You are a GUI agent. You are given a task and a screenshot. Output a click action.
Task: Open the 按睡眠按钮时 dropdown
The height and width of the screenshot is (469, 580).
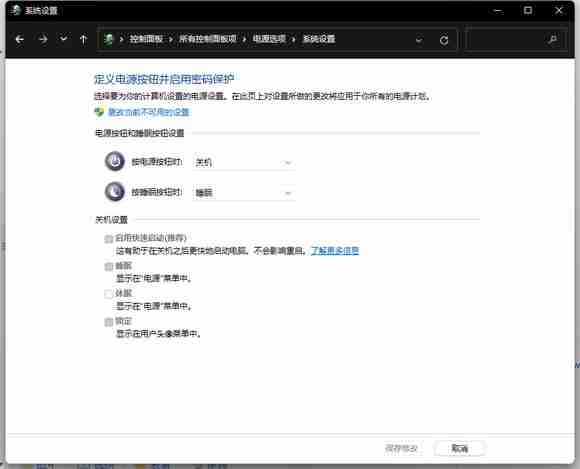[244, 193]
